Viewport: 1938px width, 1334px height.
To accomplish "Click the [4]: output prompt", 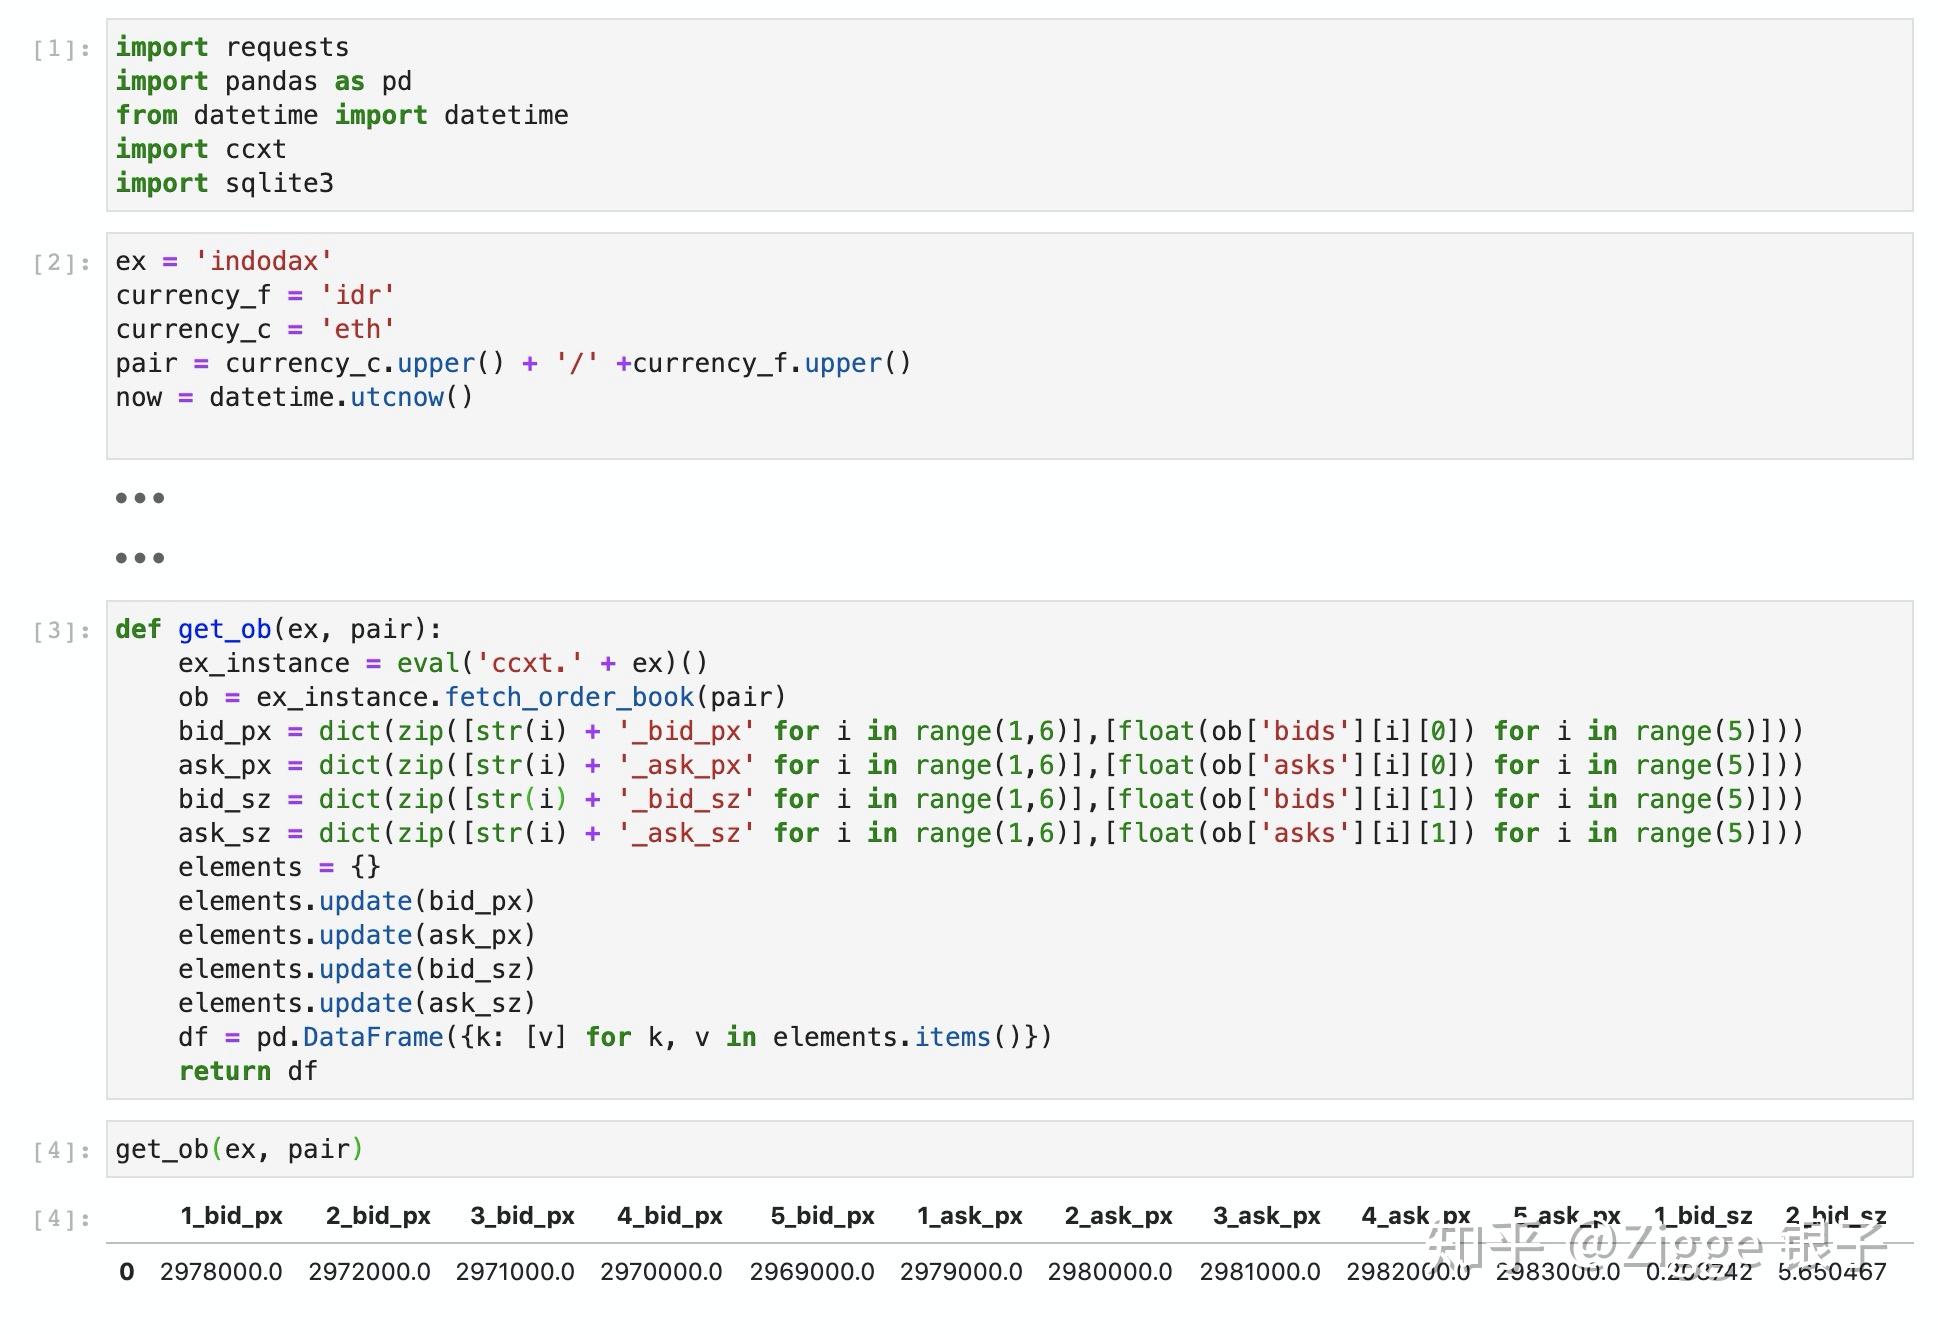I will click(x=61, y=1219).
